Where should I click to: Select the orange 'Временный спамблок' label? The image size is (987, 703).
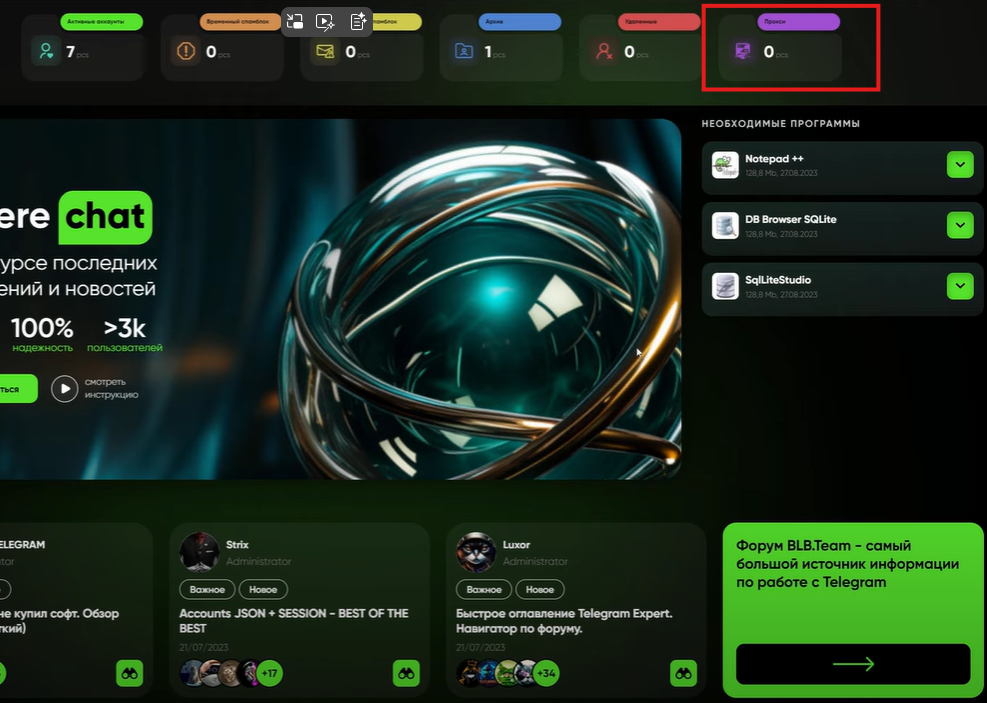point(240,21)
